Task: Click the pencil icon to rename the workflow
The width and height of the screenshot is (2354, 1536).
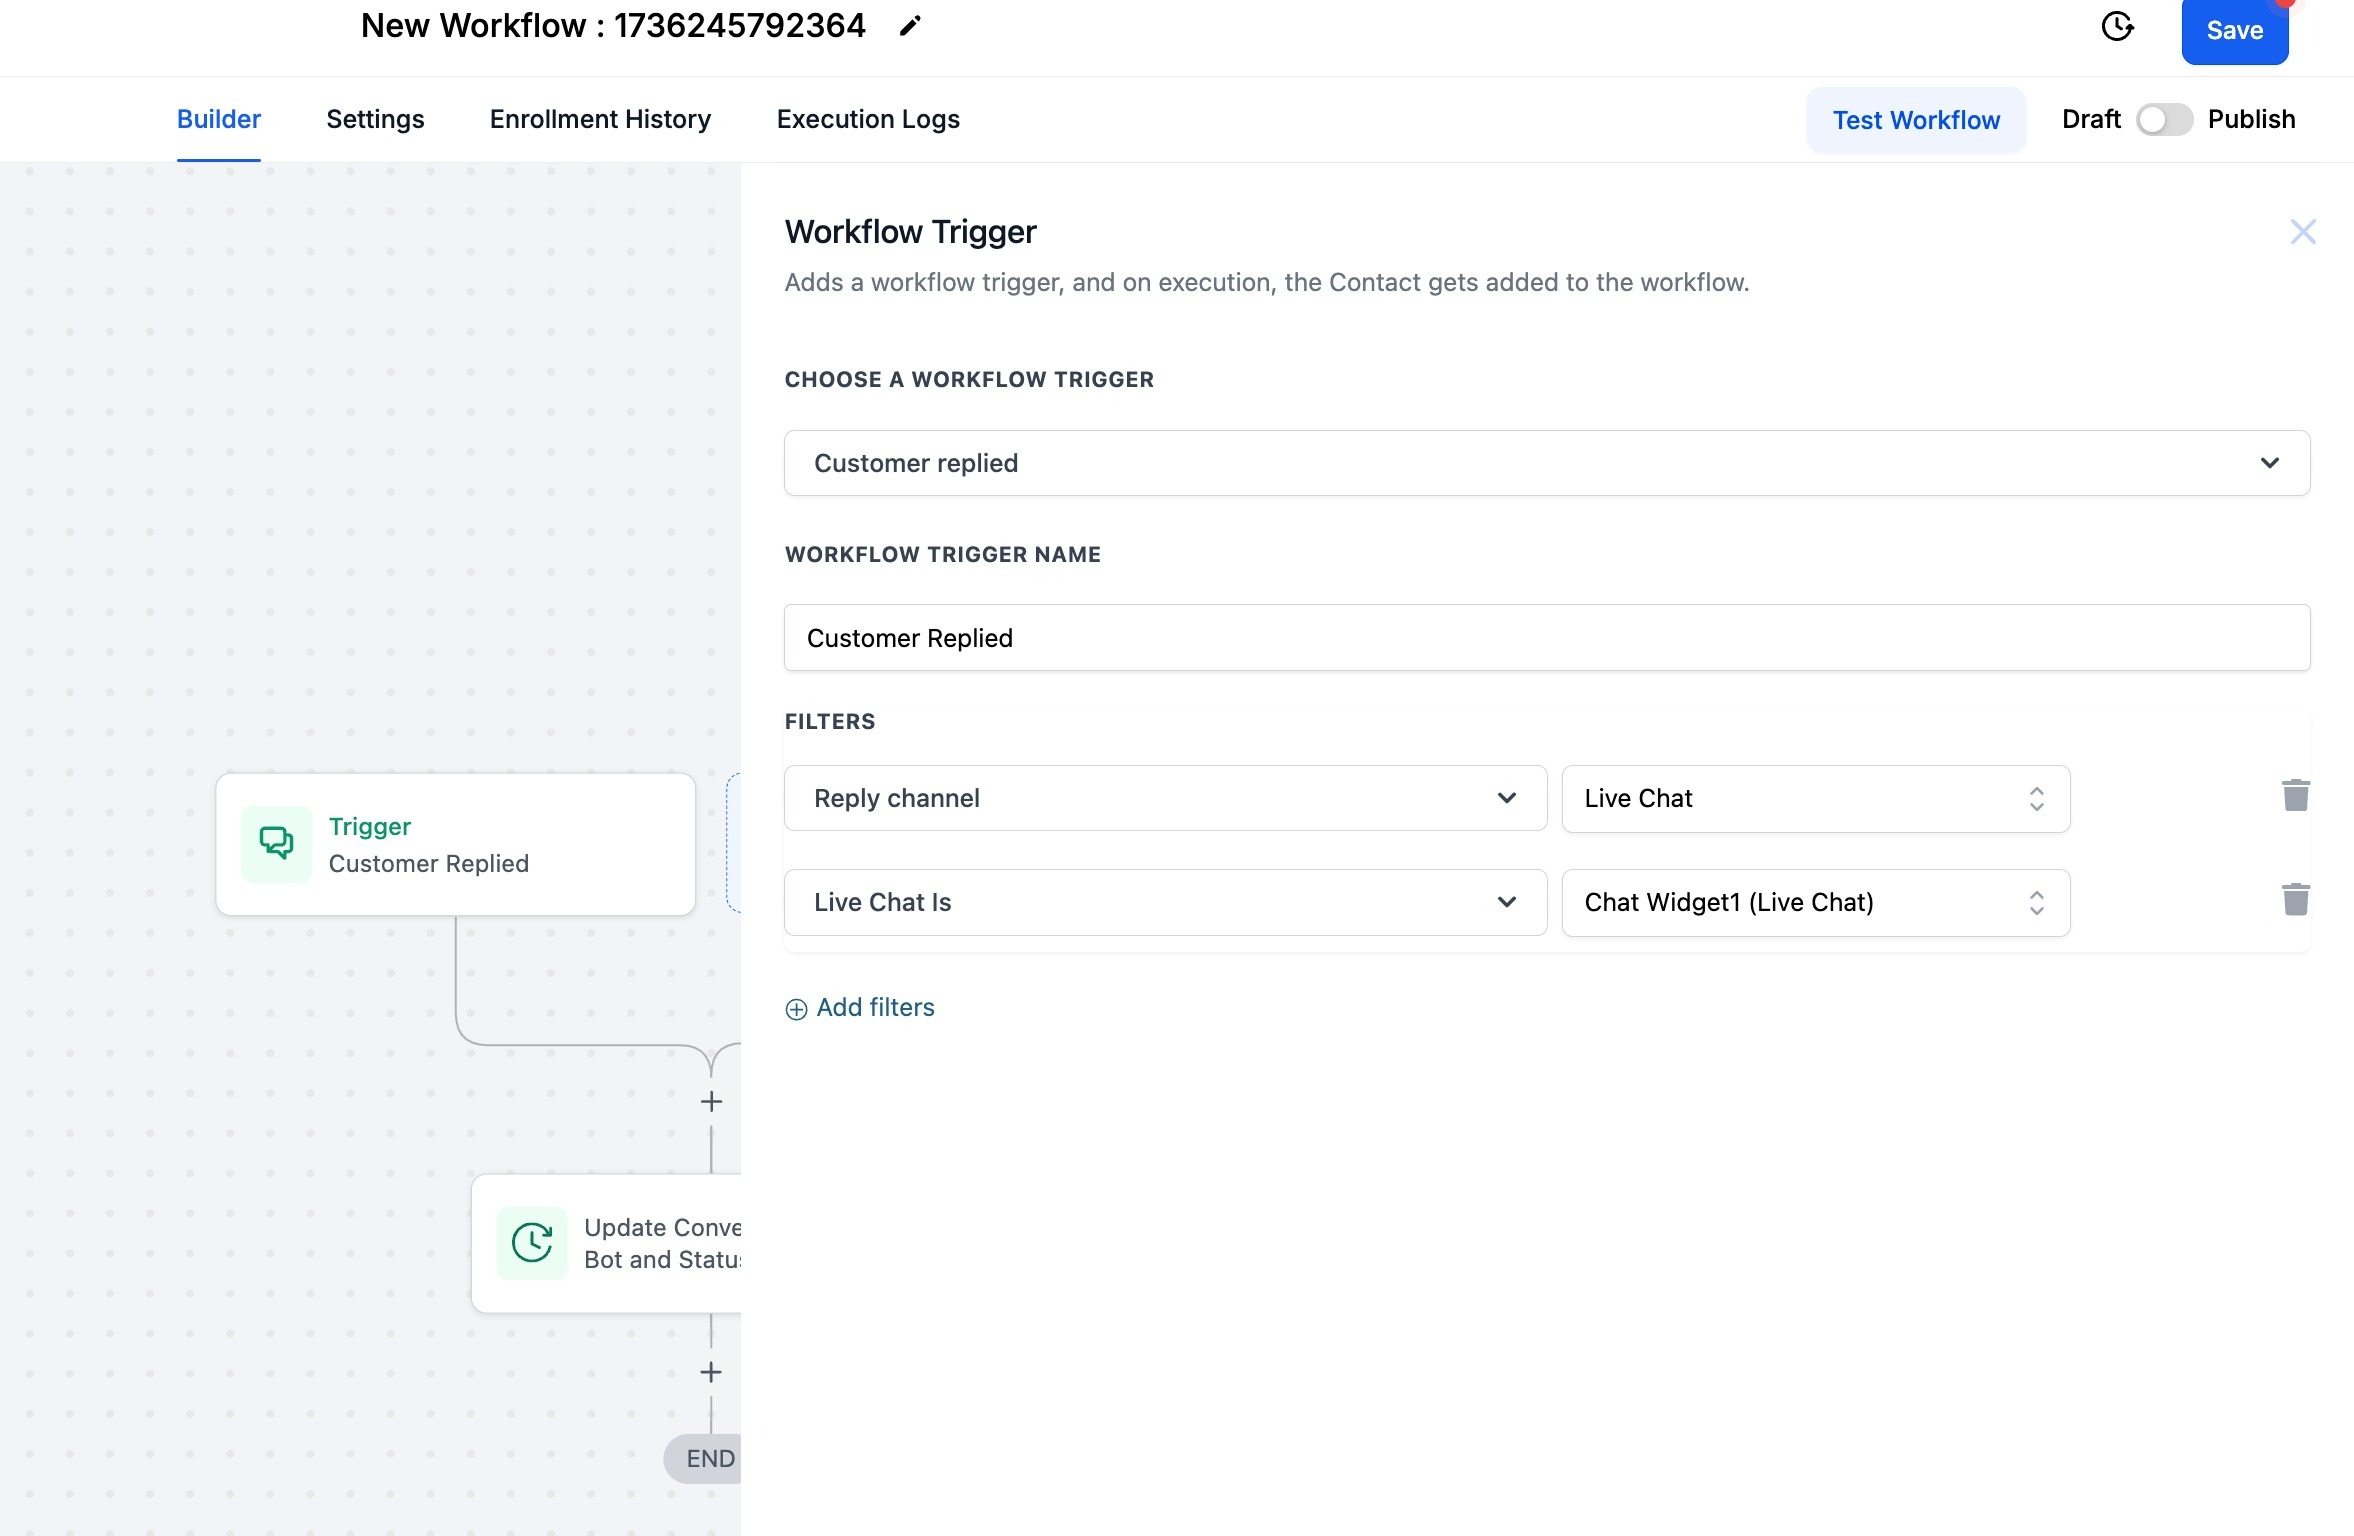Action: click(x=909, y=26)
